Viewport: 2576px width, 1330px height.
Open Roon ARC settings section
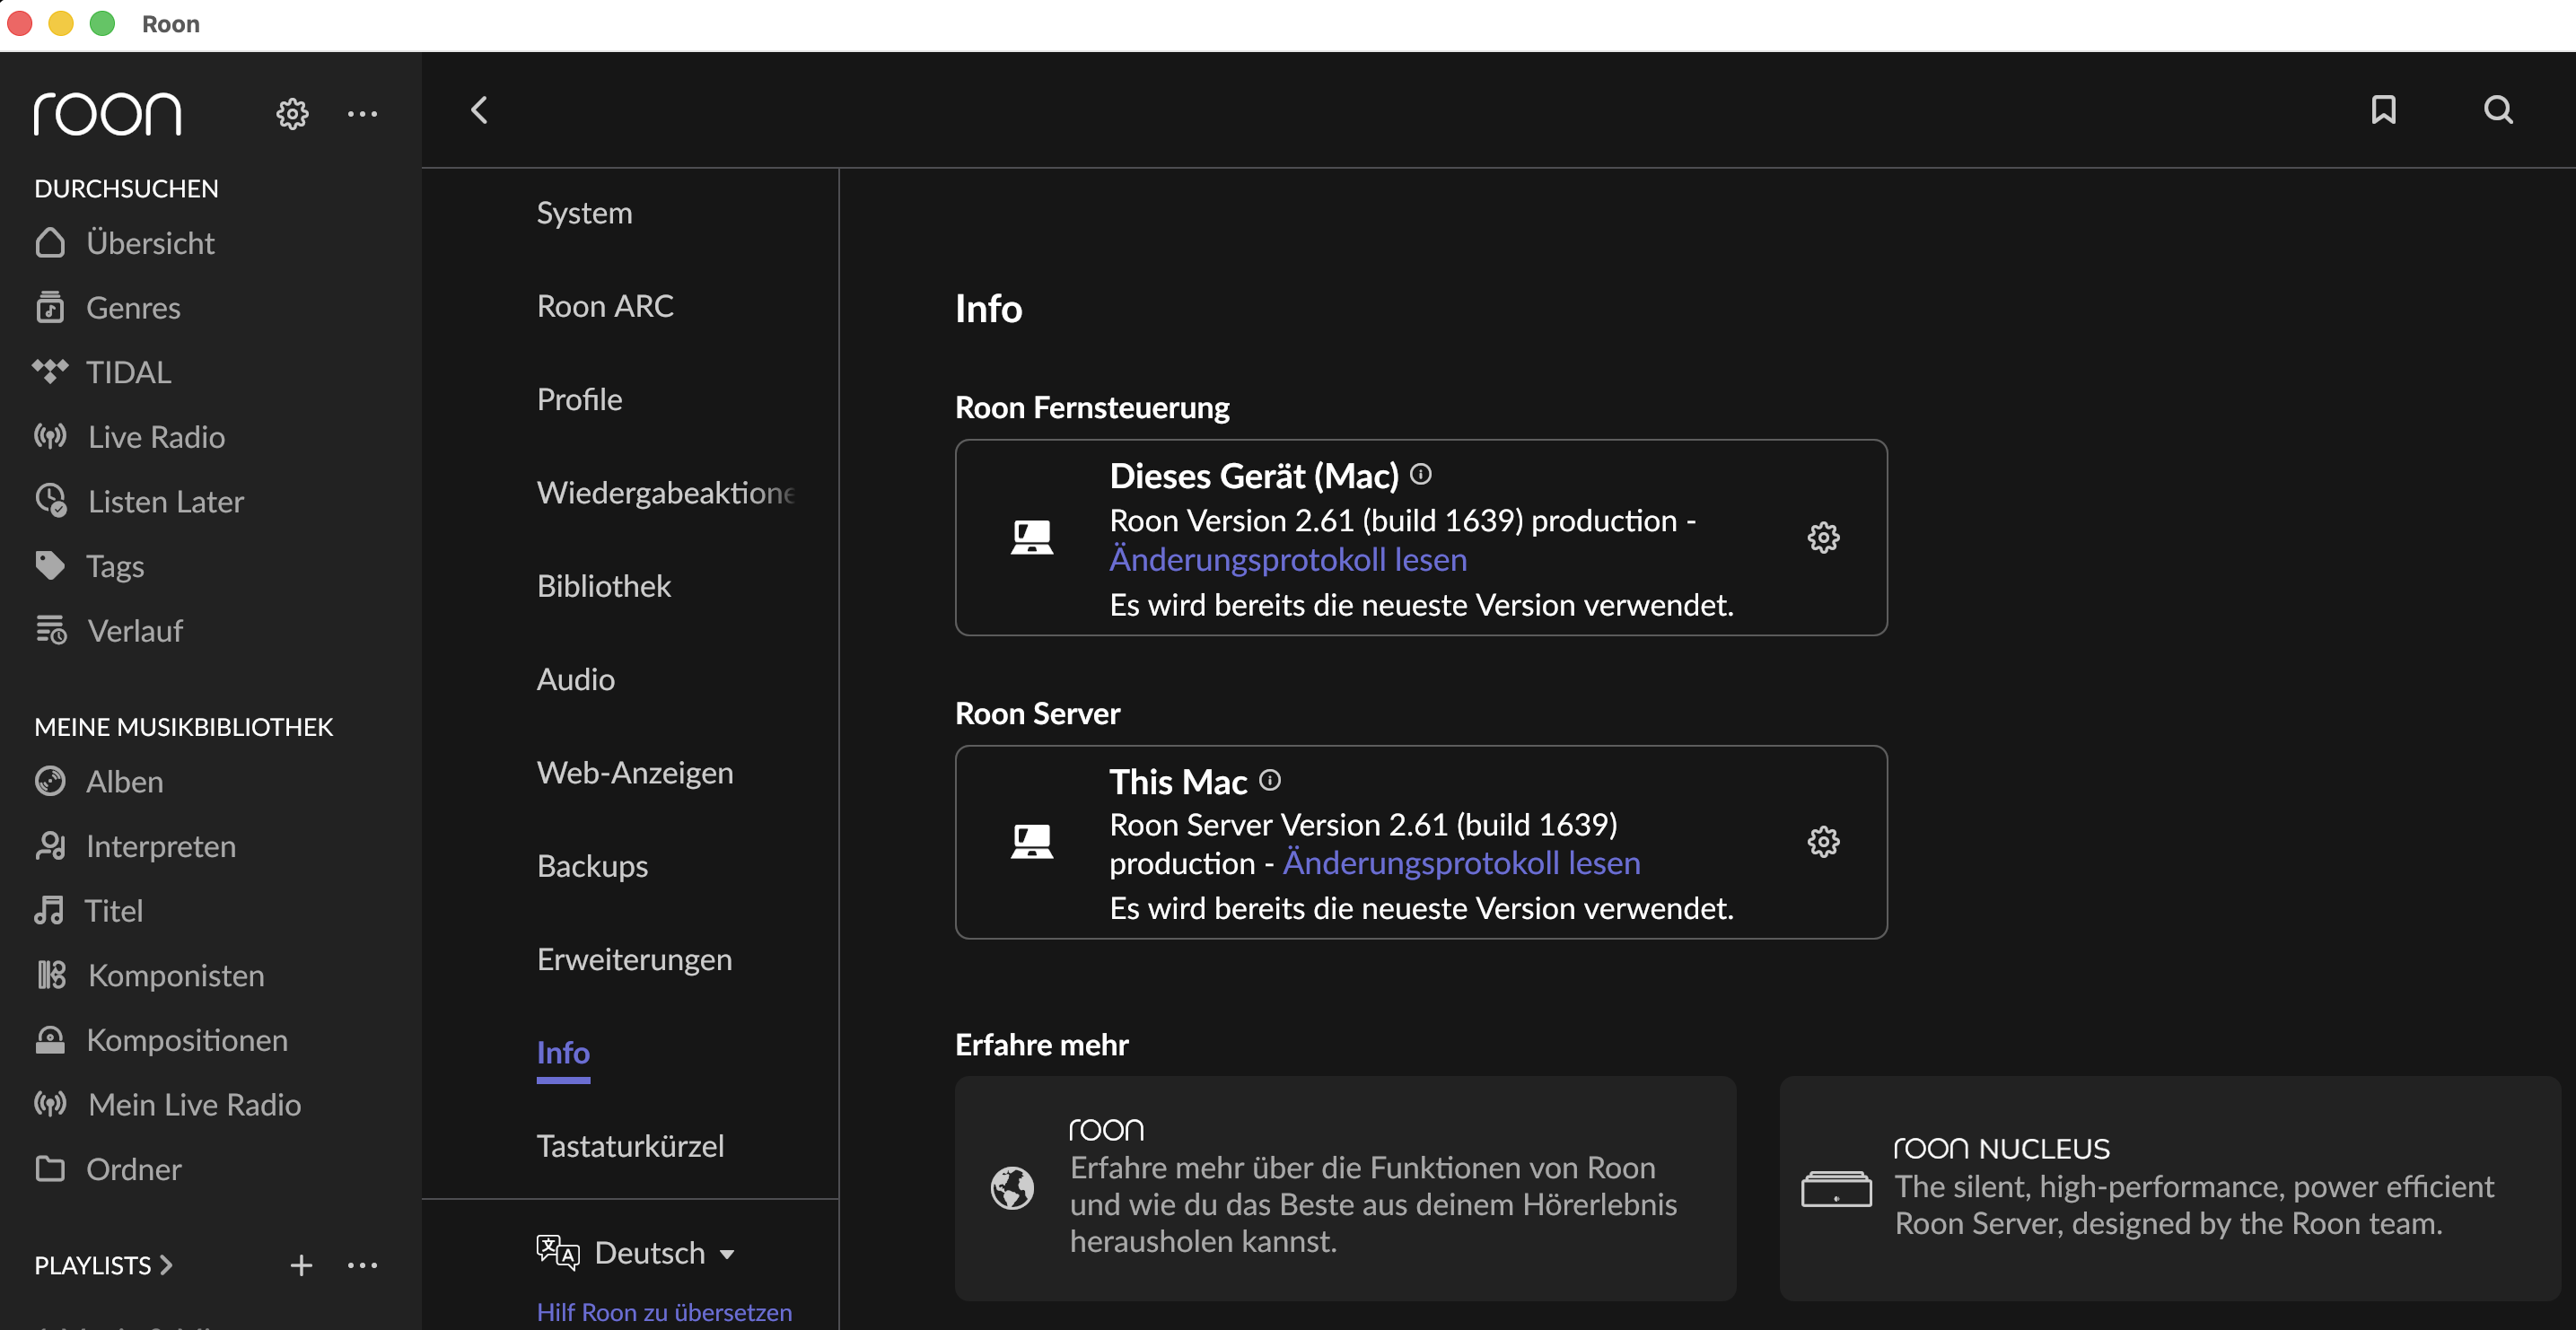(x=605, y=306)
